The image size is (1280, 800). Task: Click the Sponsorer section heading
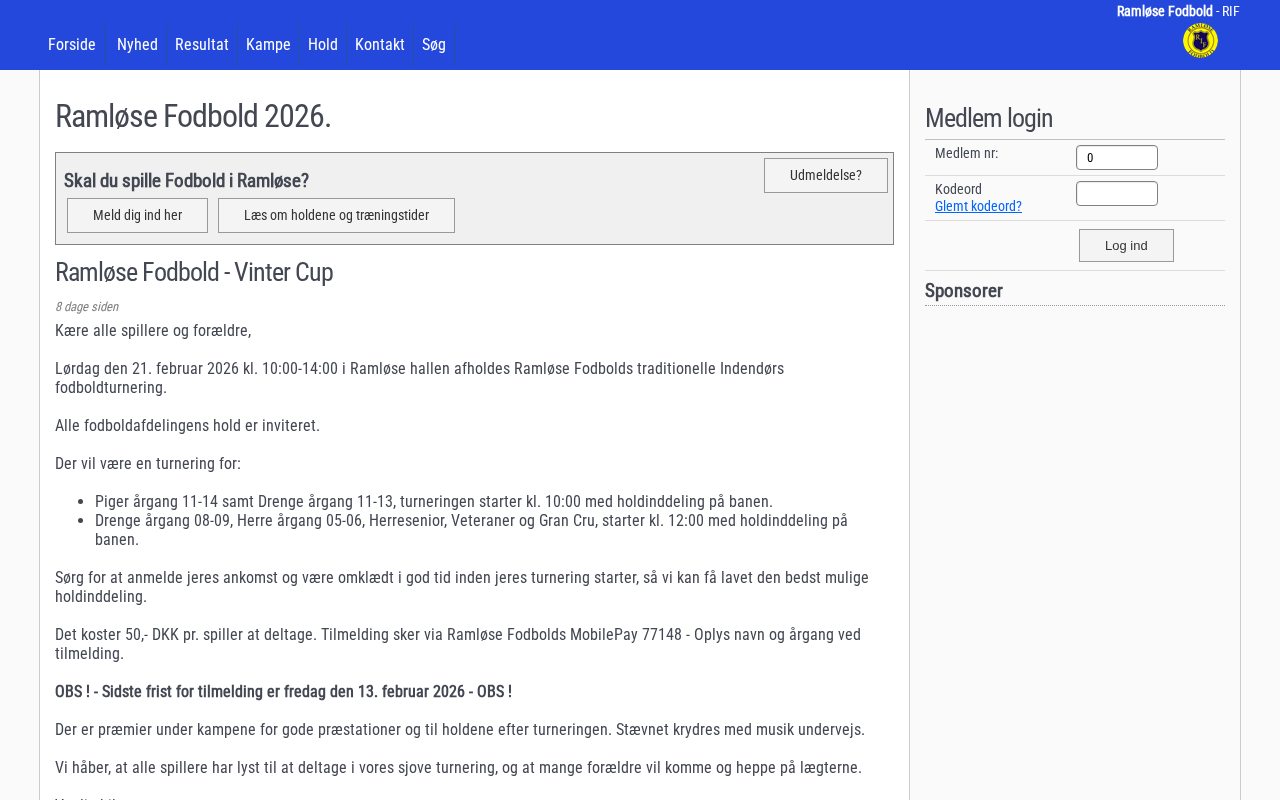pos(964,291)
